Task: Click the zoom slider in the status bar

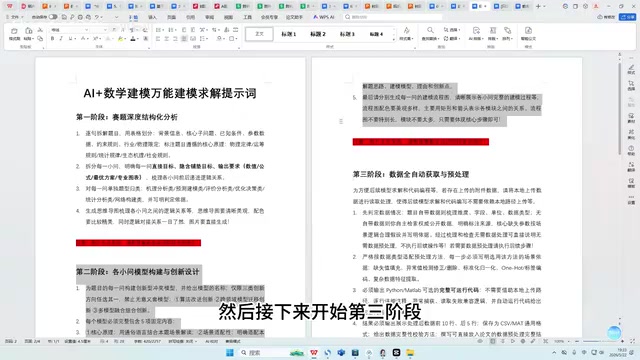Action: (600, 341)
